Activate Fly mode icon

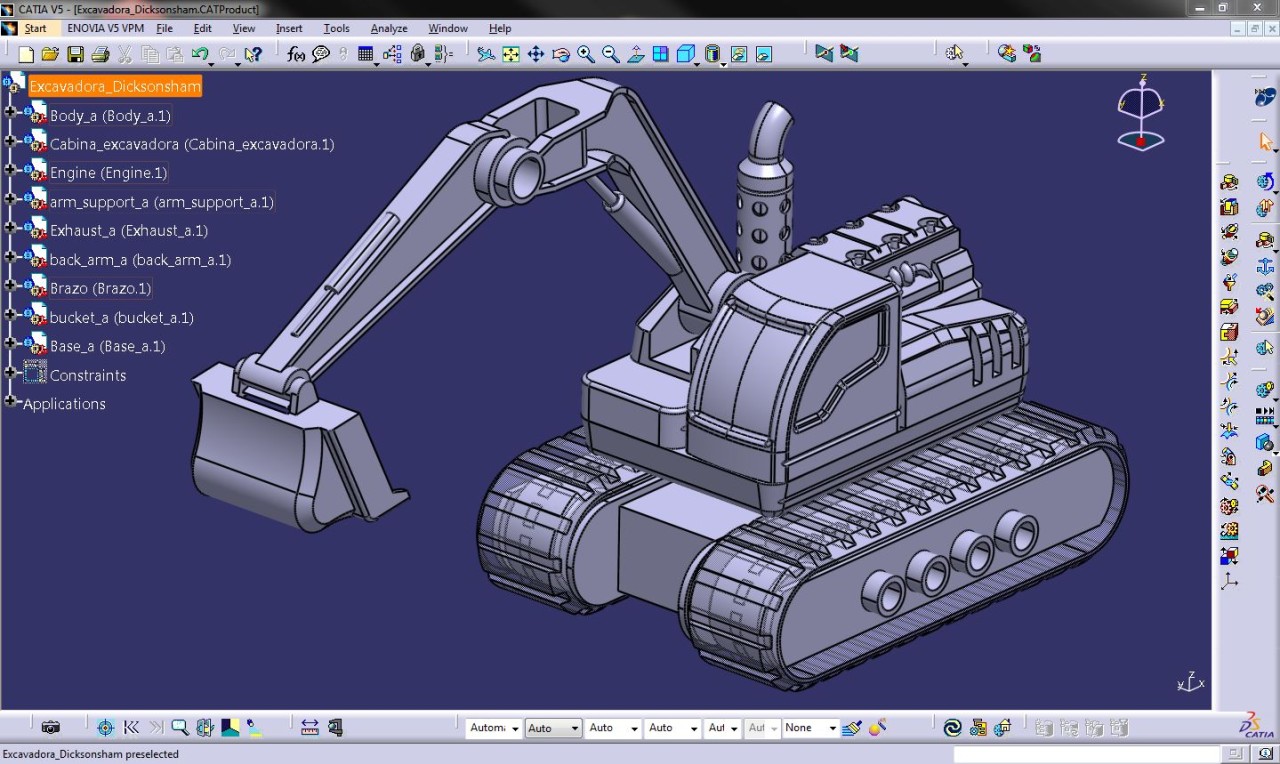(486, 54)
